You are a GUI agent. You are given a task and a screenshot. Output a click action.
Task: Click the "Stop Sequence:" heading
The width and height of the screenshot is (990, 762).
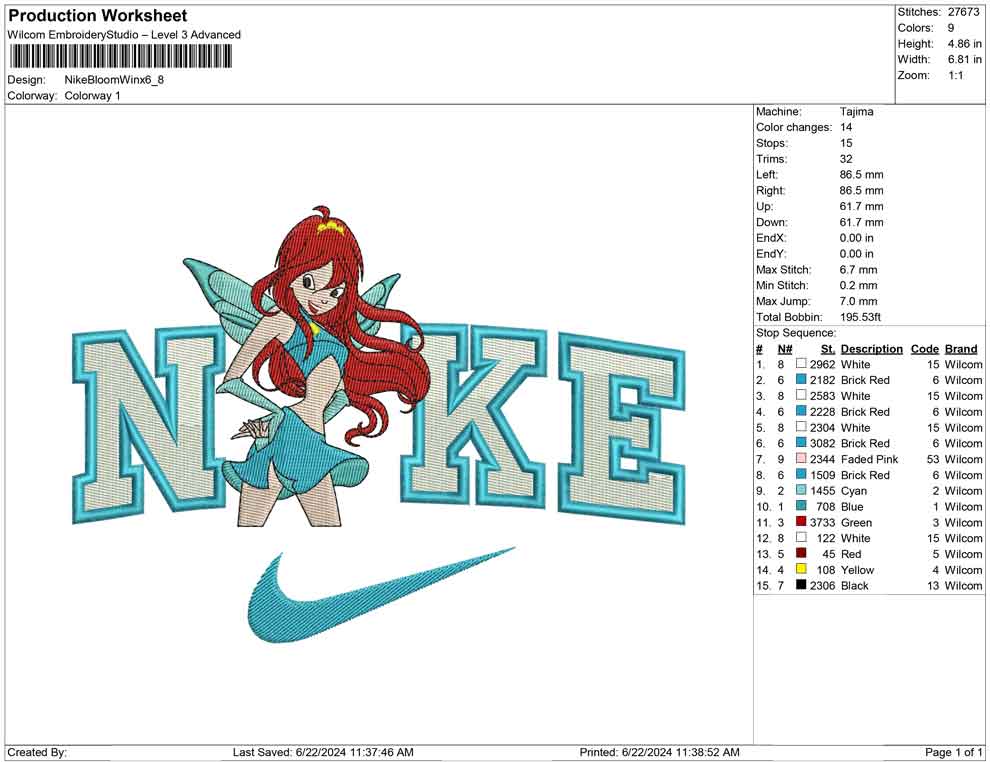tap(796, 332)
